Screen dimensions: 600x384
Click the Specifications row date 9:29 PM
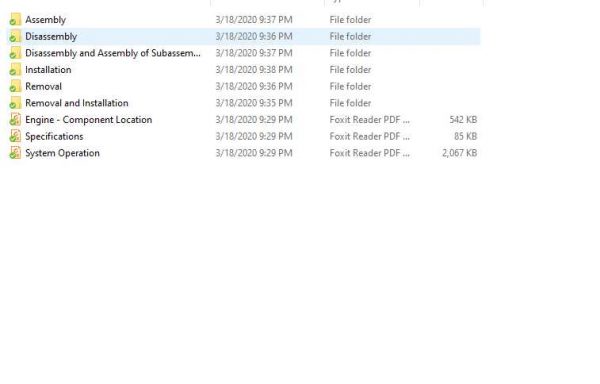[x=254, y=136]
